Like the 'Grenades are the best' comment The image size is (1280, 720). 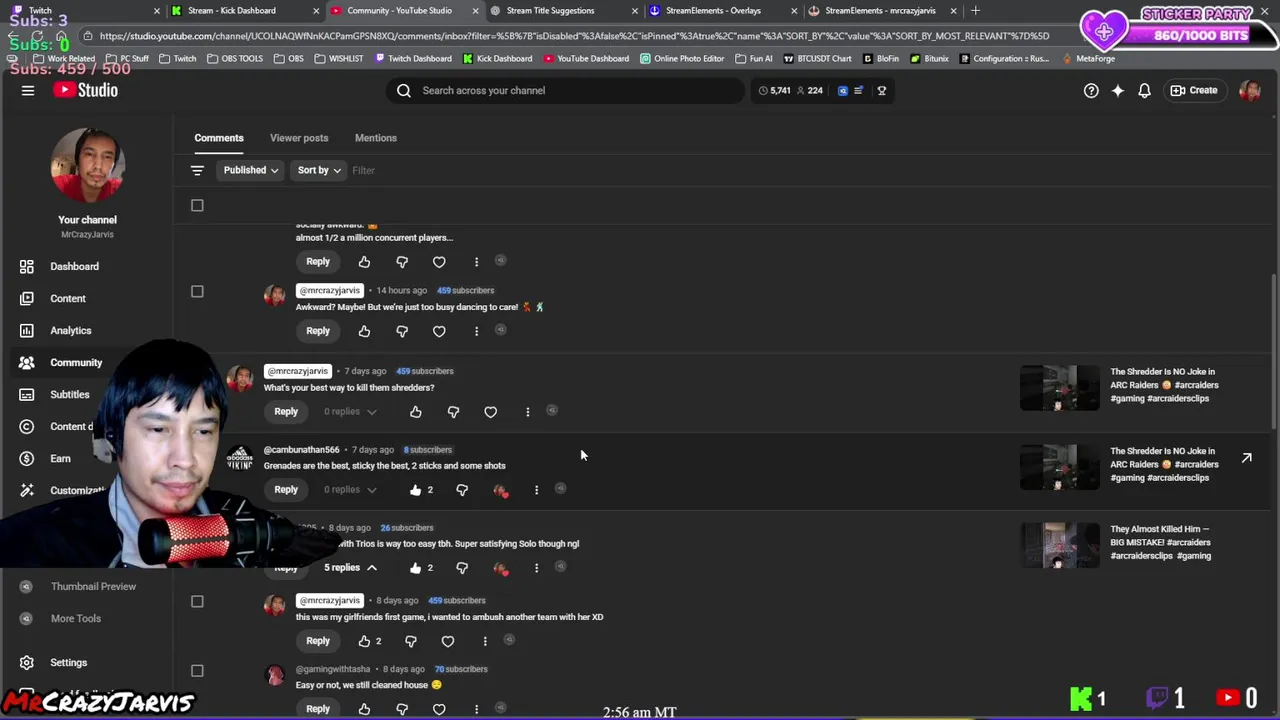(x=416, y=490)
